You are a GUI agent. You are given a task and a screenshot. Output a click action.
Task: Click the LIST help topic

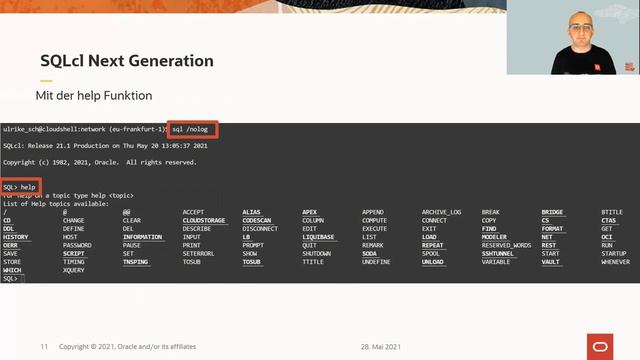[x=369, y=237]
